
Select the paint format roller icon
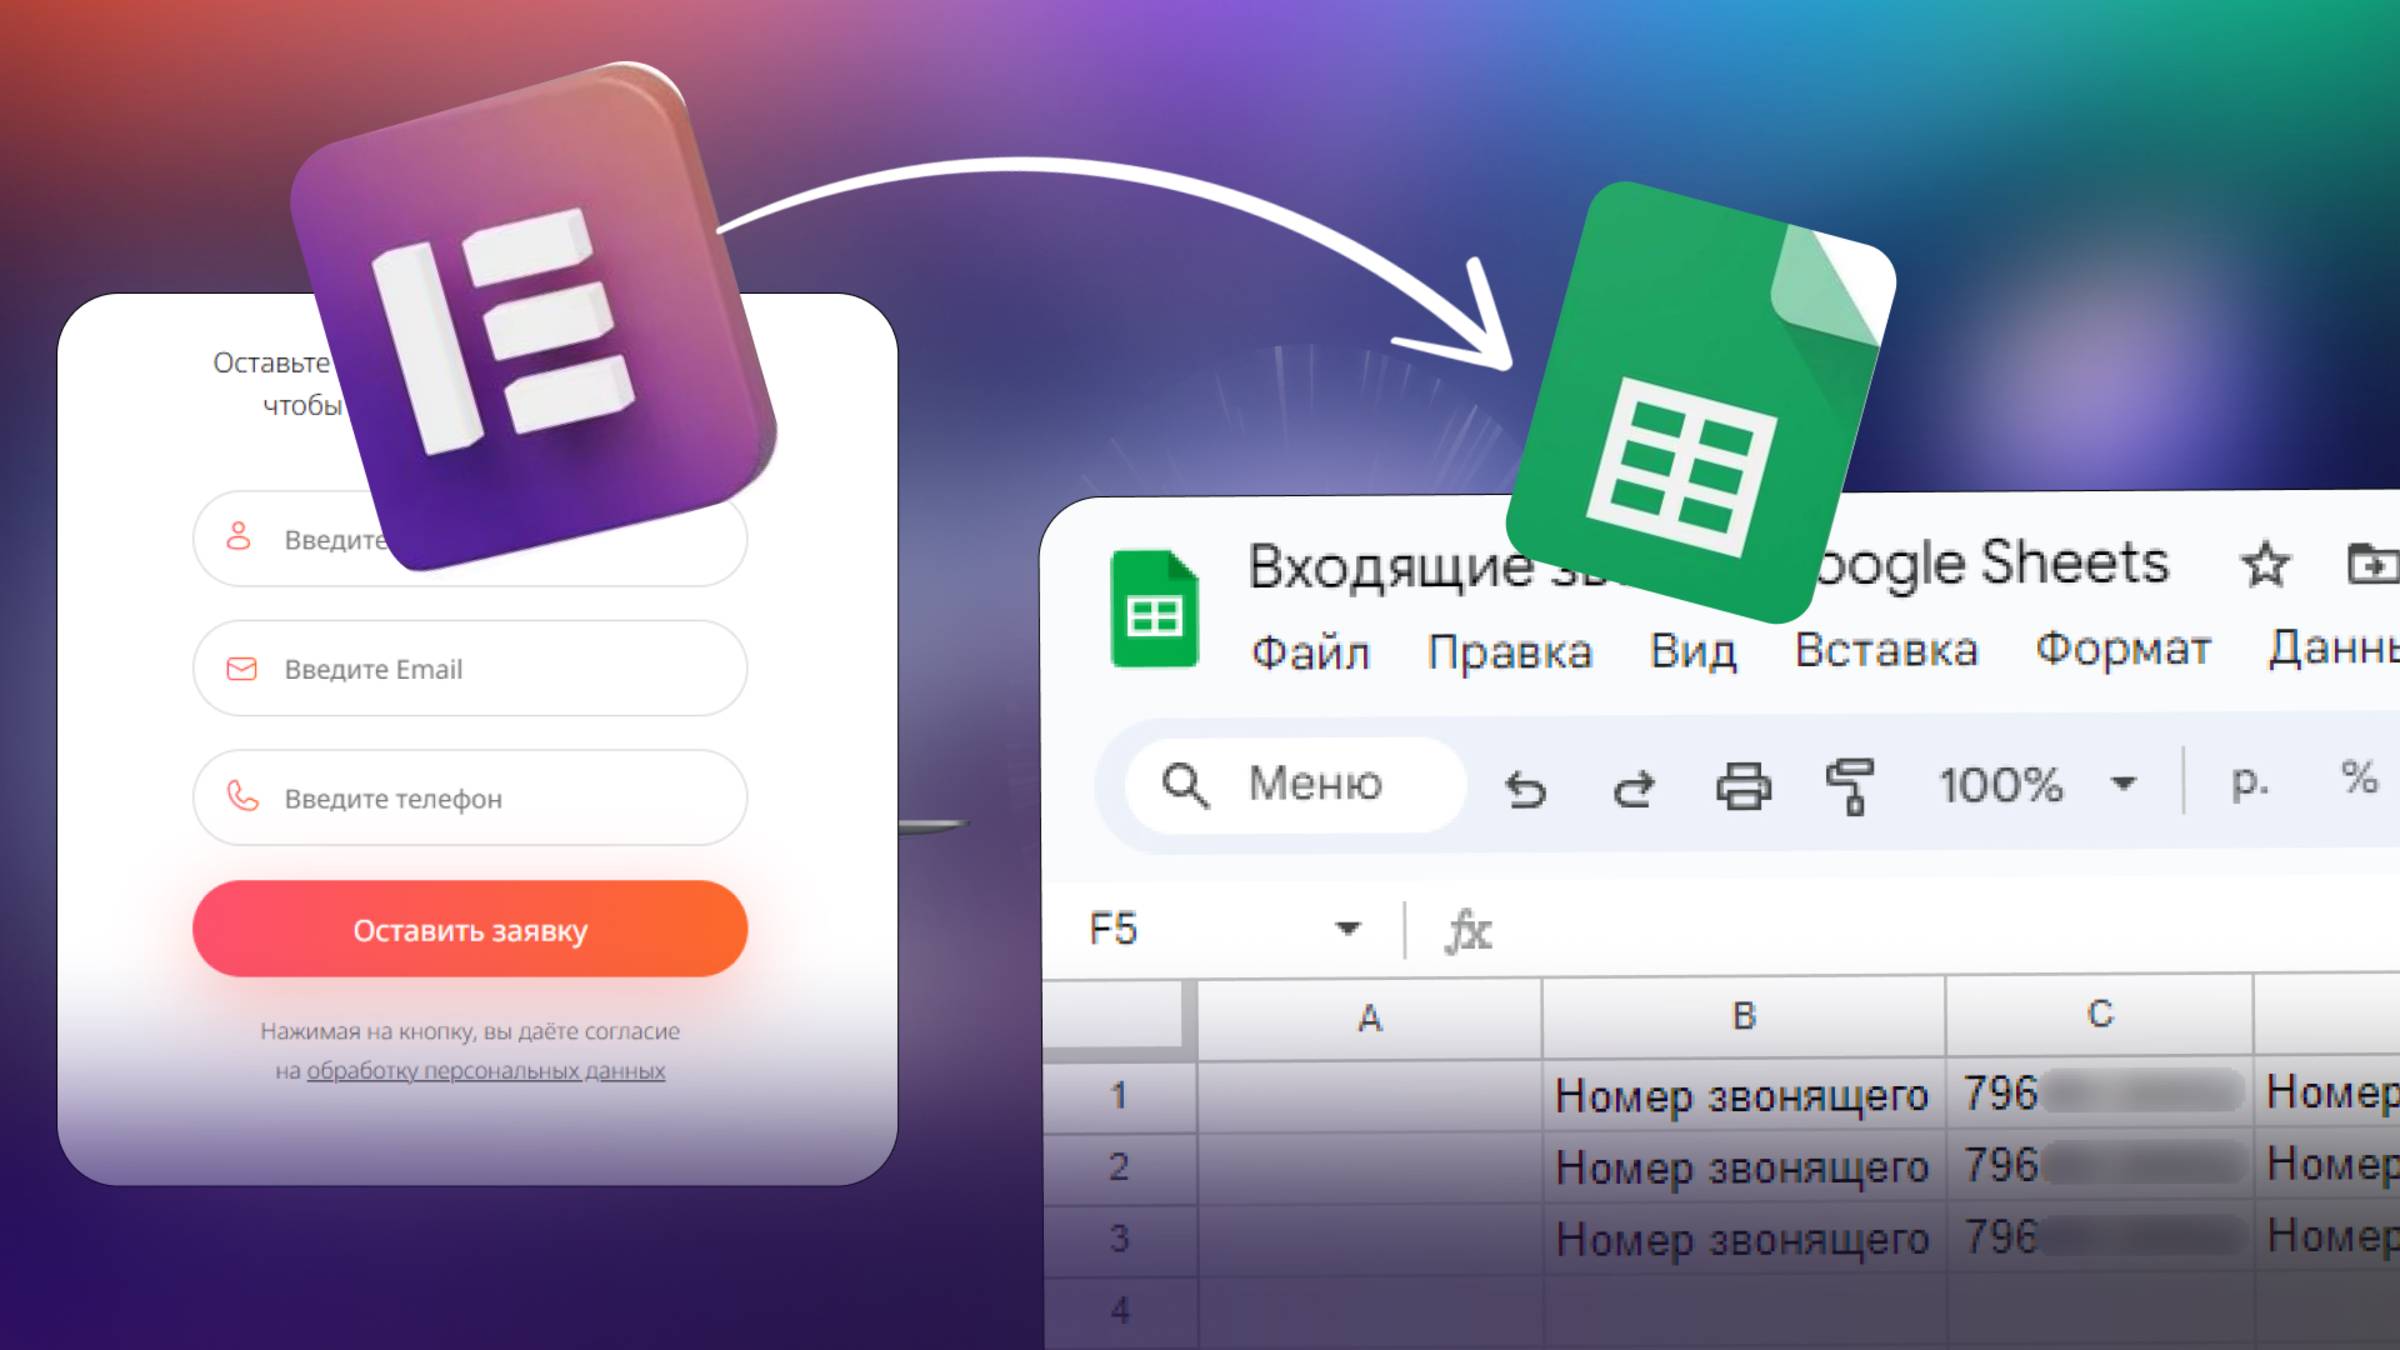[x=1850, y=786]
